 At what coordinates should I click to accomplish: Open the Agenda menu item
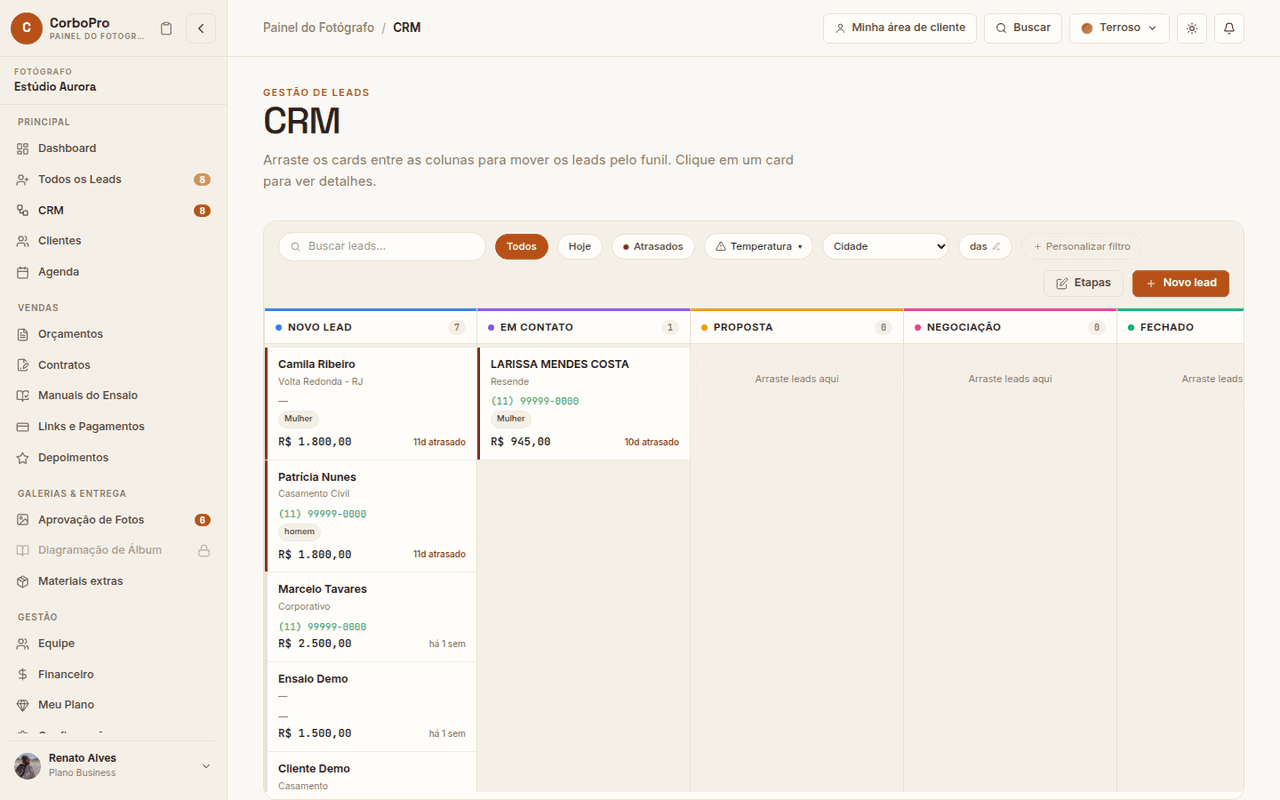pos(113,272)
